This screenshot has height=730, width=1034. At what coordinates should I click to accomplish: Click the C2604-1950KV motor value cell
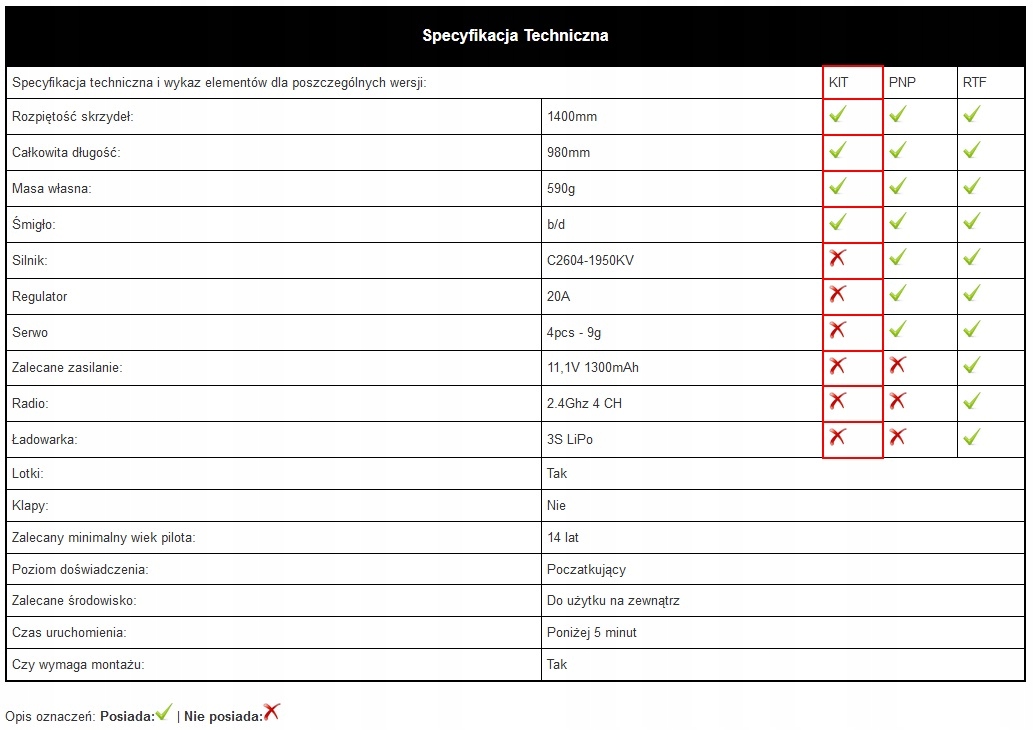click(591, 260)
